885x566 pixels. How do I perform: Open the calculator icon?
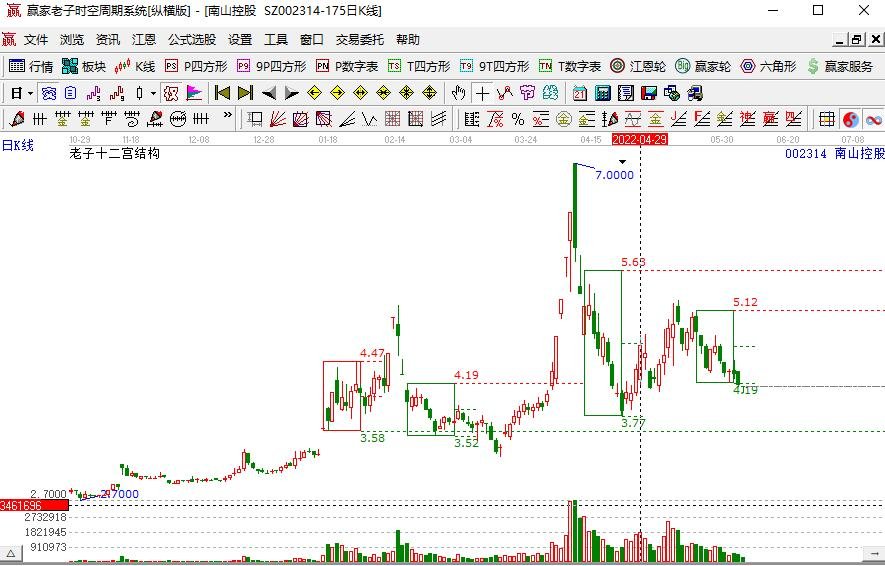(603, 93)
